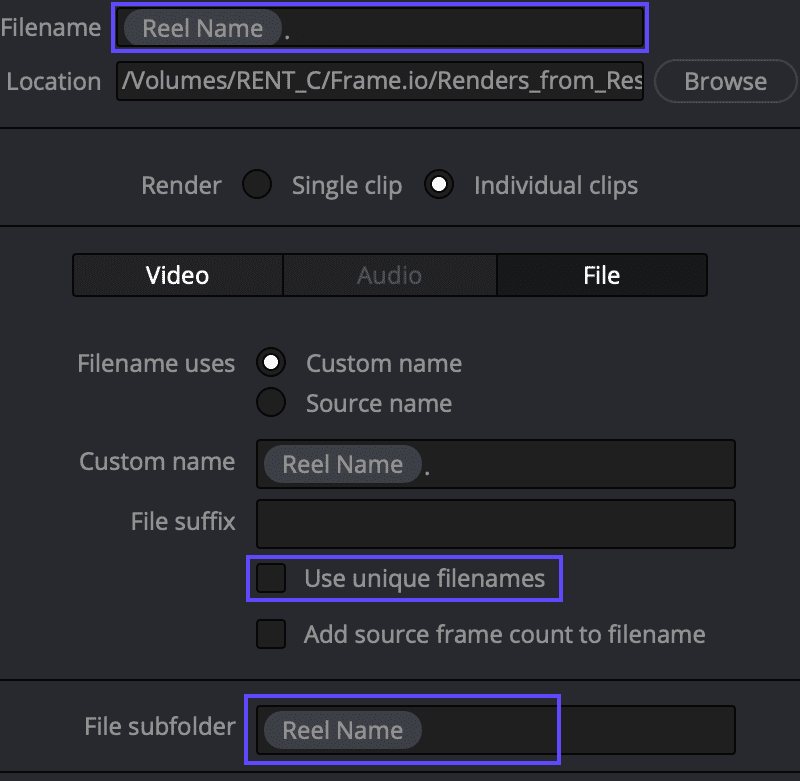Check Add source frame count to filename
This screenshot has width=800, height=781.
tap(270, 634)
